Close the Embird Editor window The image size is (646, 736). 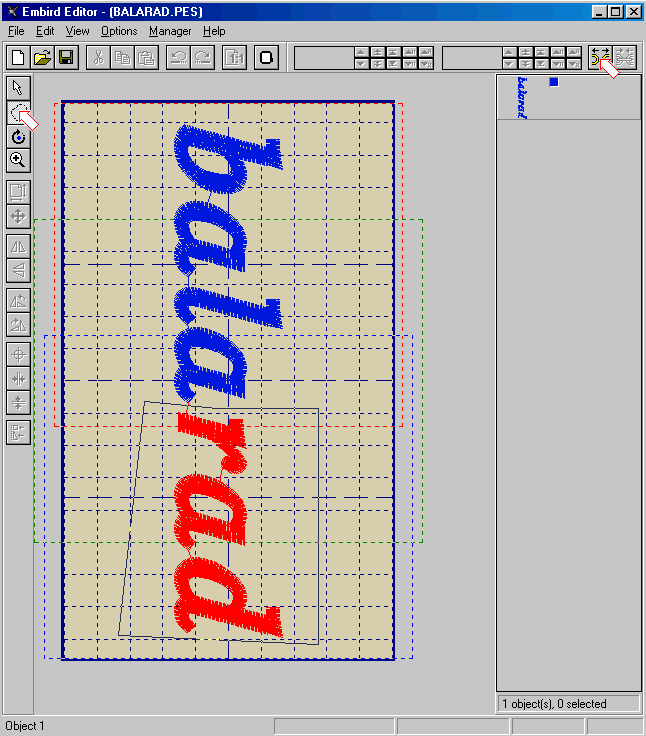634,12
